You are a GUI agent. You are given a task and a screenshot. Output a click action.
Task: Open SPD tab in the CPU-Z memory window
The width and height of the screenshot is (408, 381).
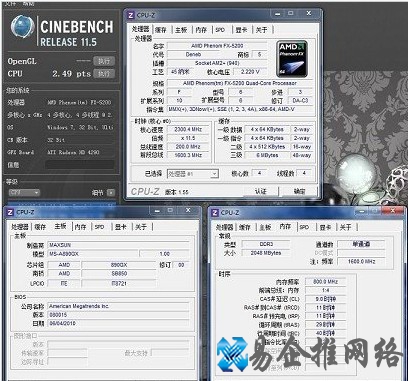coord(304,227)
